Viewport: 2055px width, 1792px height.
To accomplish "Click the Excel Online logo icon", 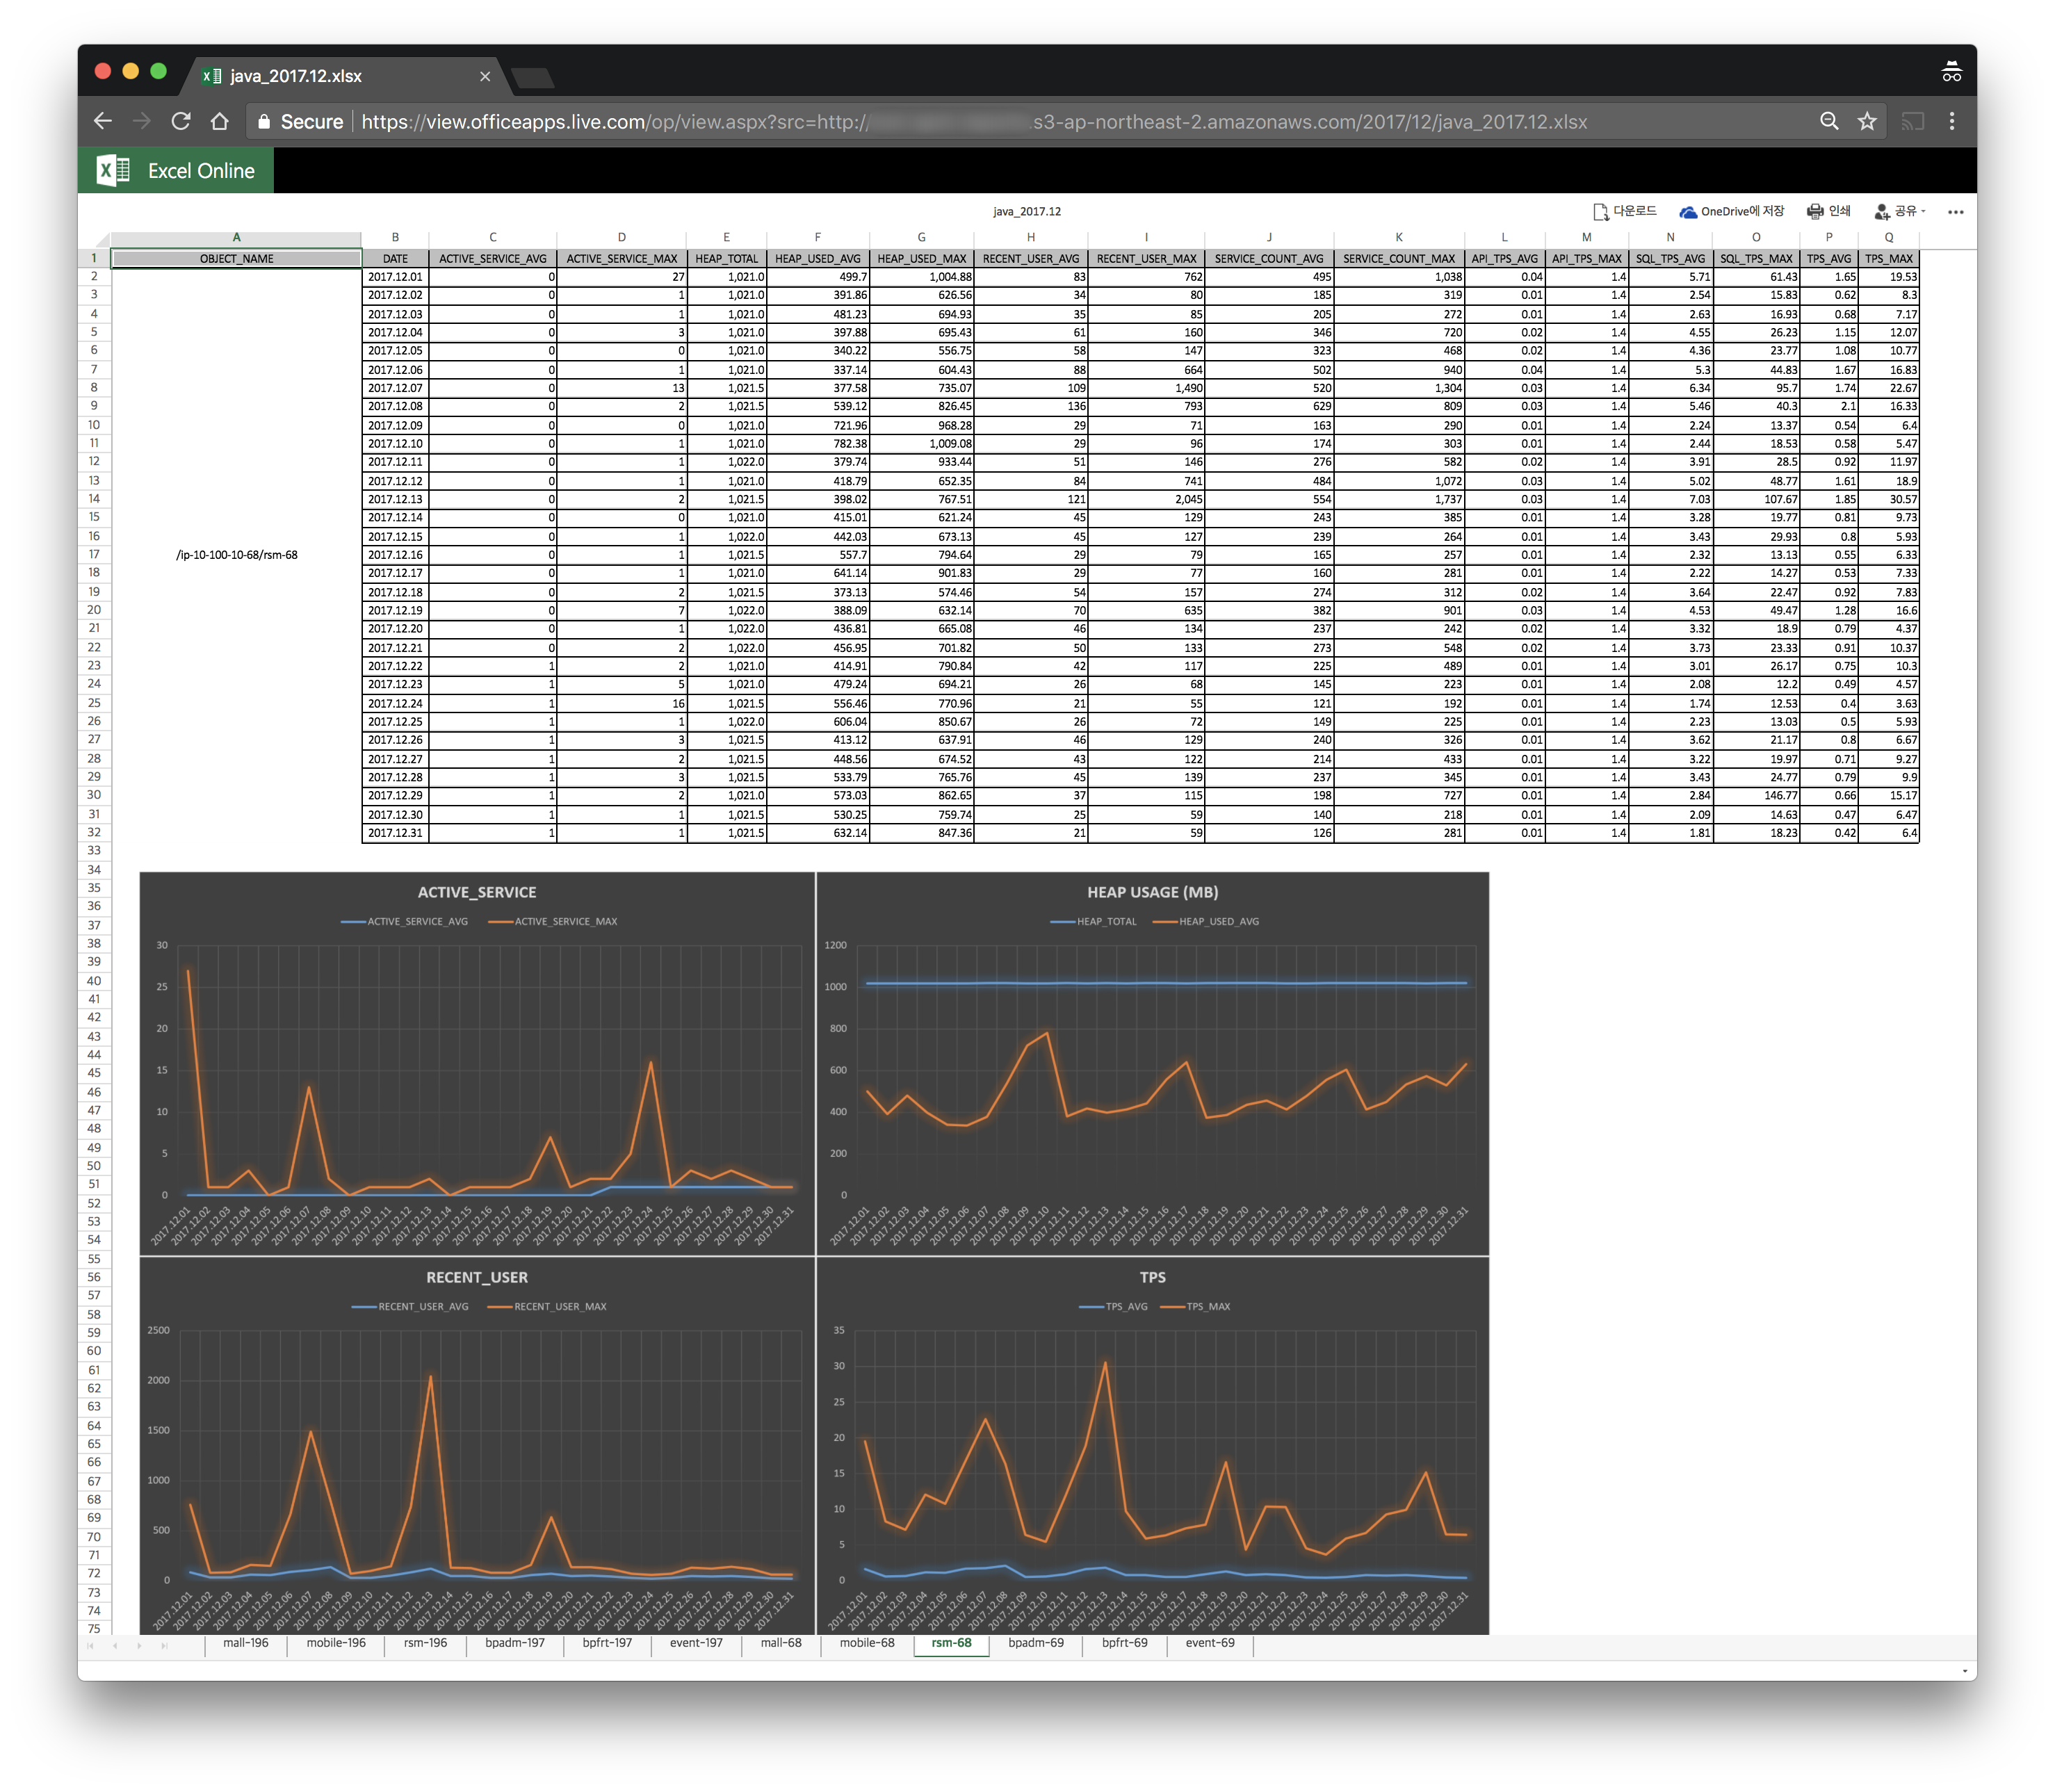I will [x=113, y=171].
